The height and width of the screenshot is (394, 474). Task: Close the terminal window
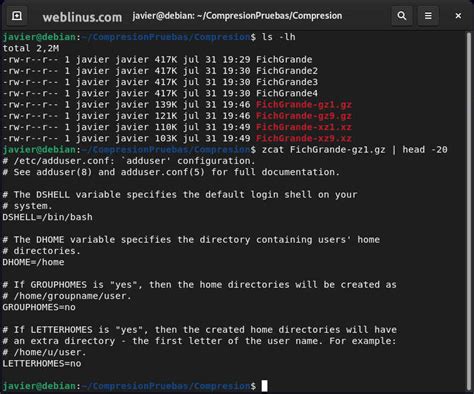(458, 16)
